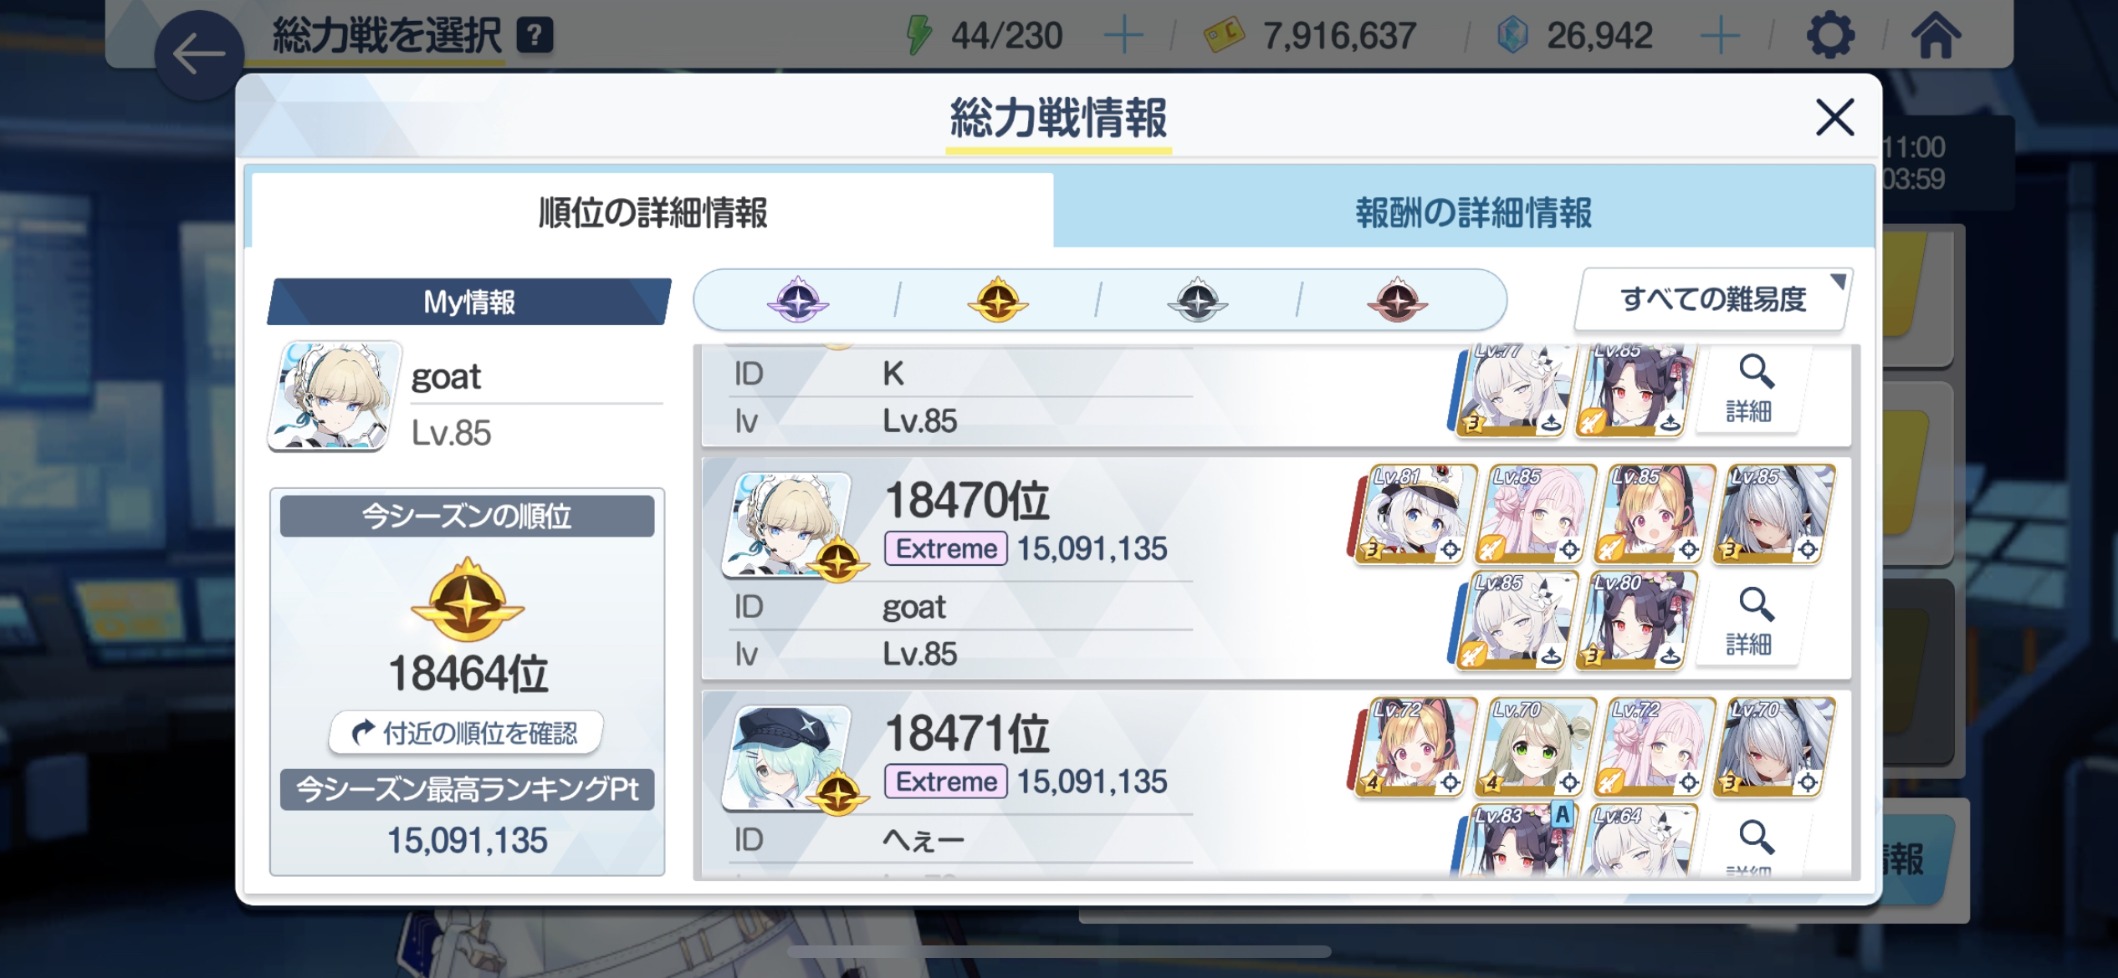The image size is (2118, 978).
Task: Tap the Lv.81 student portrait in goat's team
Action: (x=1416, y=514)
